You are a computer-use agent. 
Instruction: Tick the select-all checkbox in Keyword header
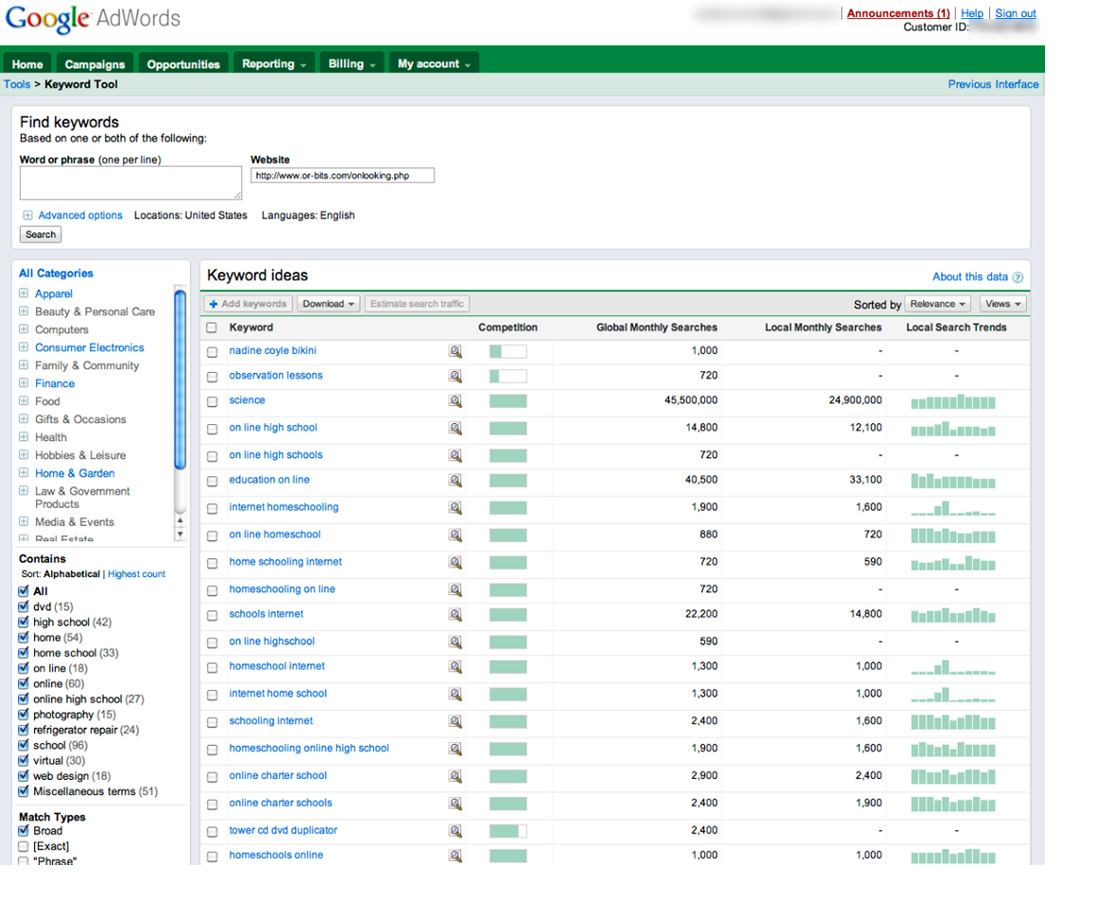(212, 328)
